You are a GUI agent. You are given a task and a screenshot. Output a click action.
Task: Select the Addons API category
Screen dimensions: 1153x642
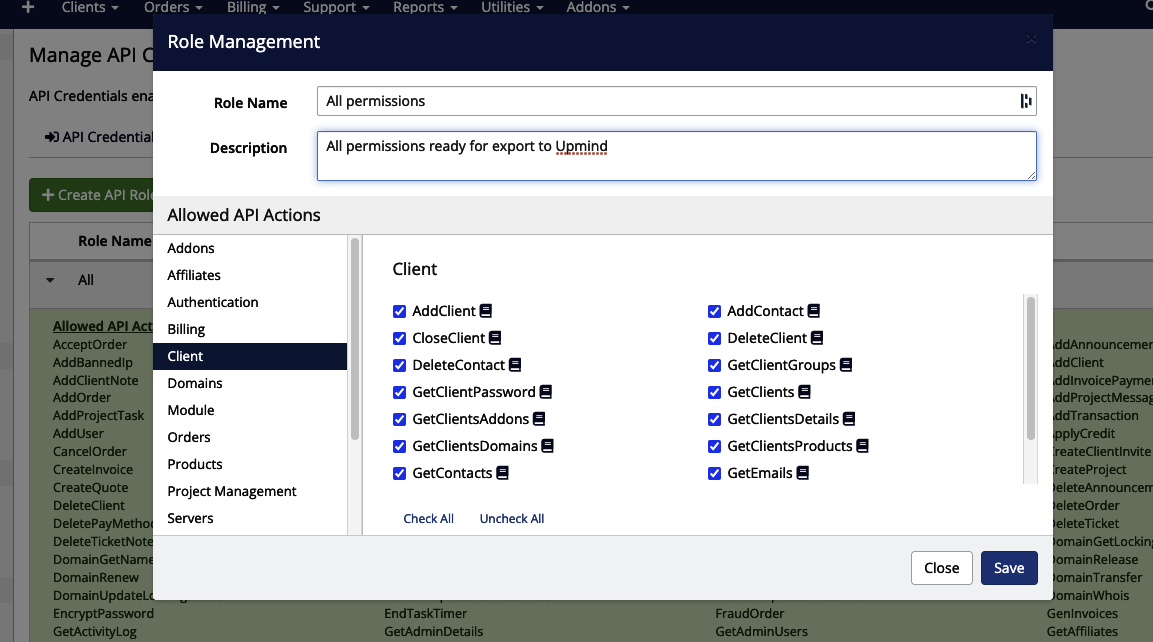[250, 249]
